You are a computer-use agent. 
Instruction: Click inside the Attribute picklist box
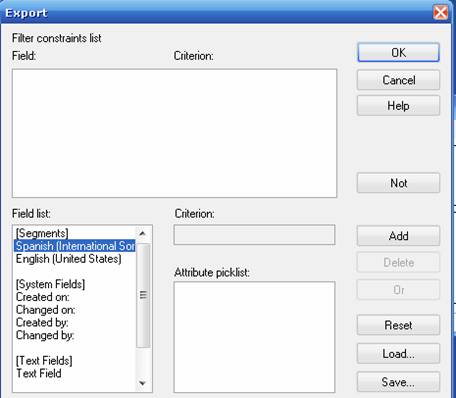tap(254, 337)
